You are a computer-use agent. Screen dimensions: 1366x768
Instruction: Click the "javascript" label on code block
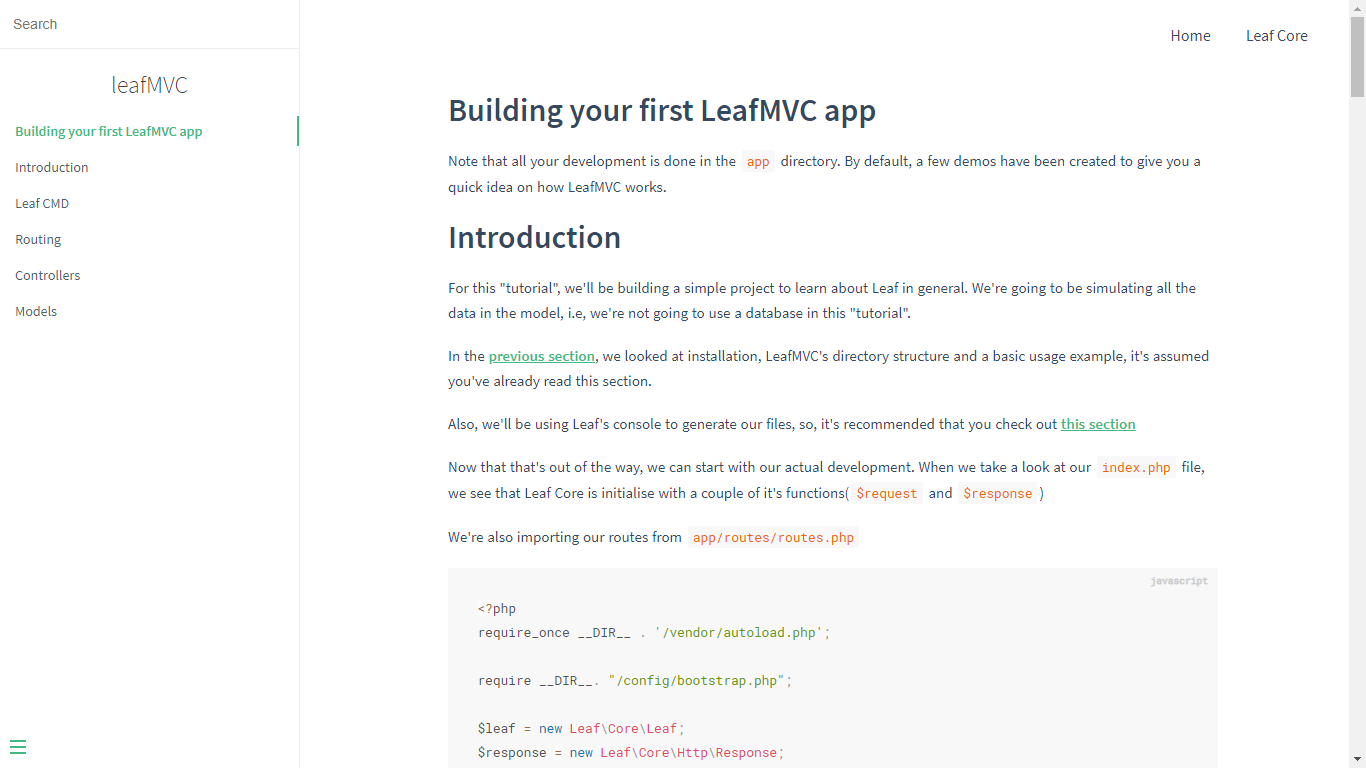tap(1179, 580)
